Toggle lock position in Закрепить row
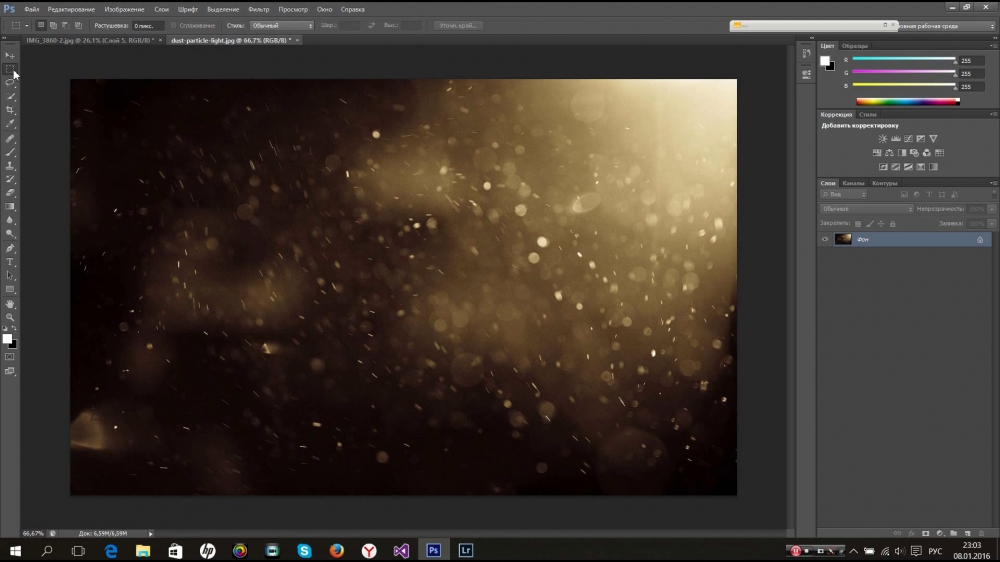 click(881, 224)
